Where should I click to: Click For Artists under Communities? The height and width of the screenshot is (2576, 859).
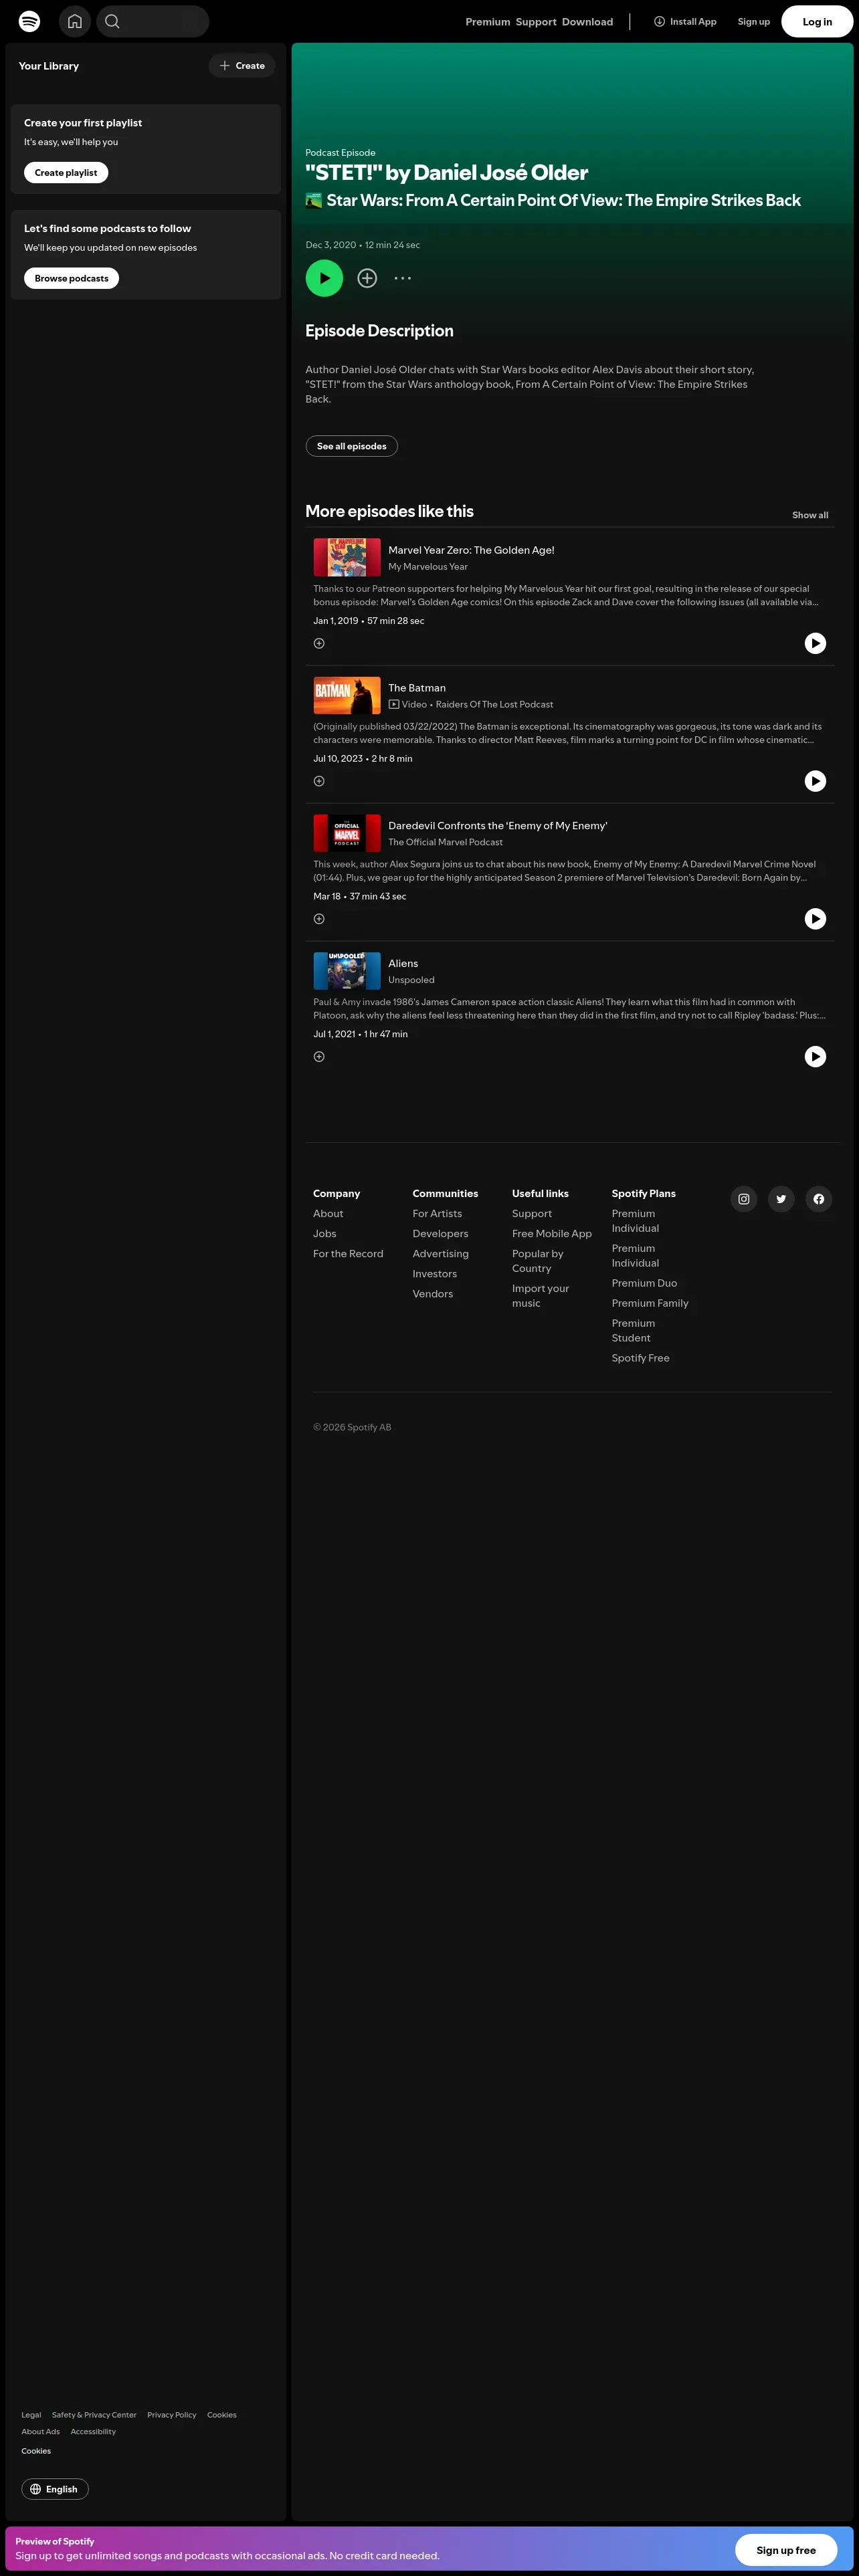437,1214
